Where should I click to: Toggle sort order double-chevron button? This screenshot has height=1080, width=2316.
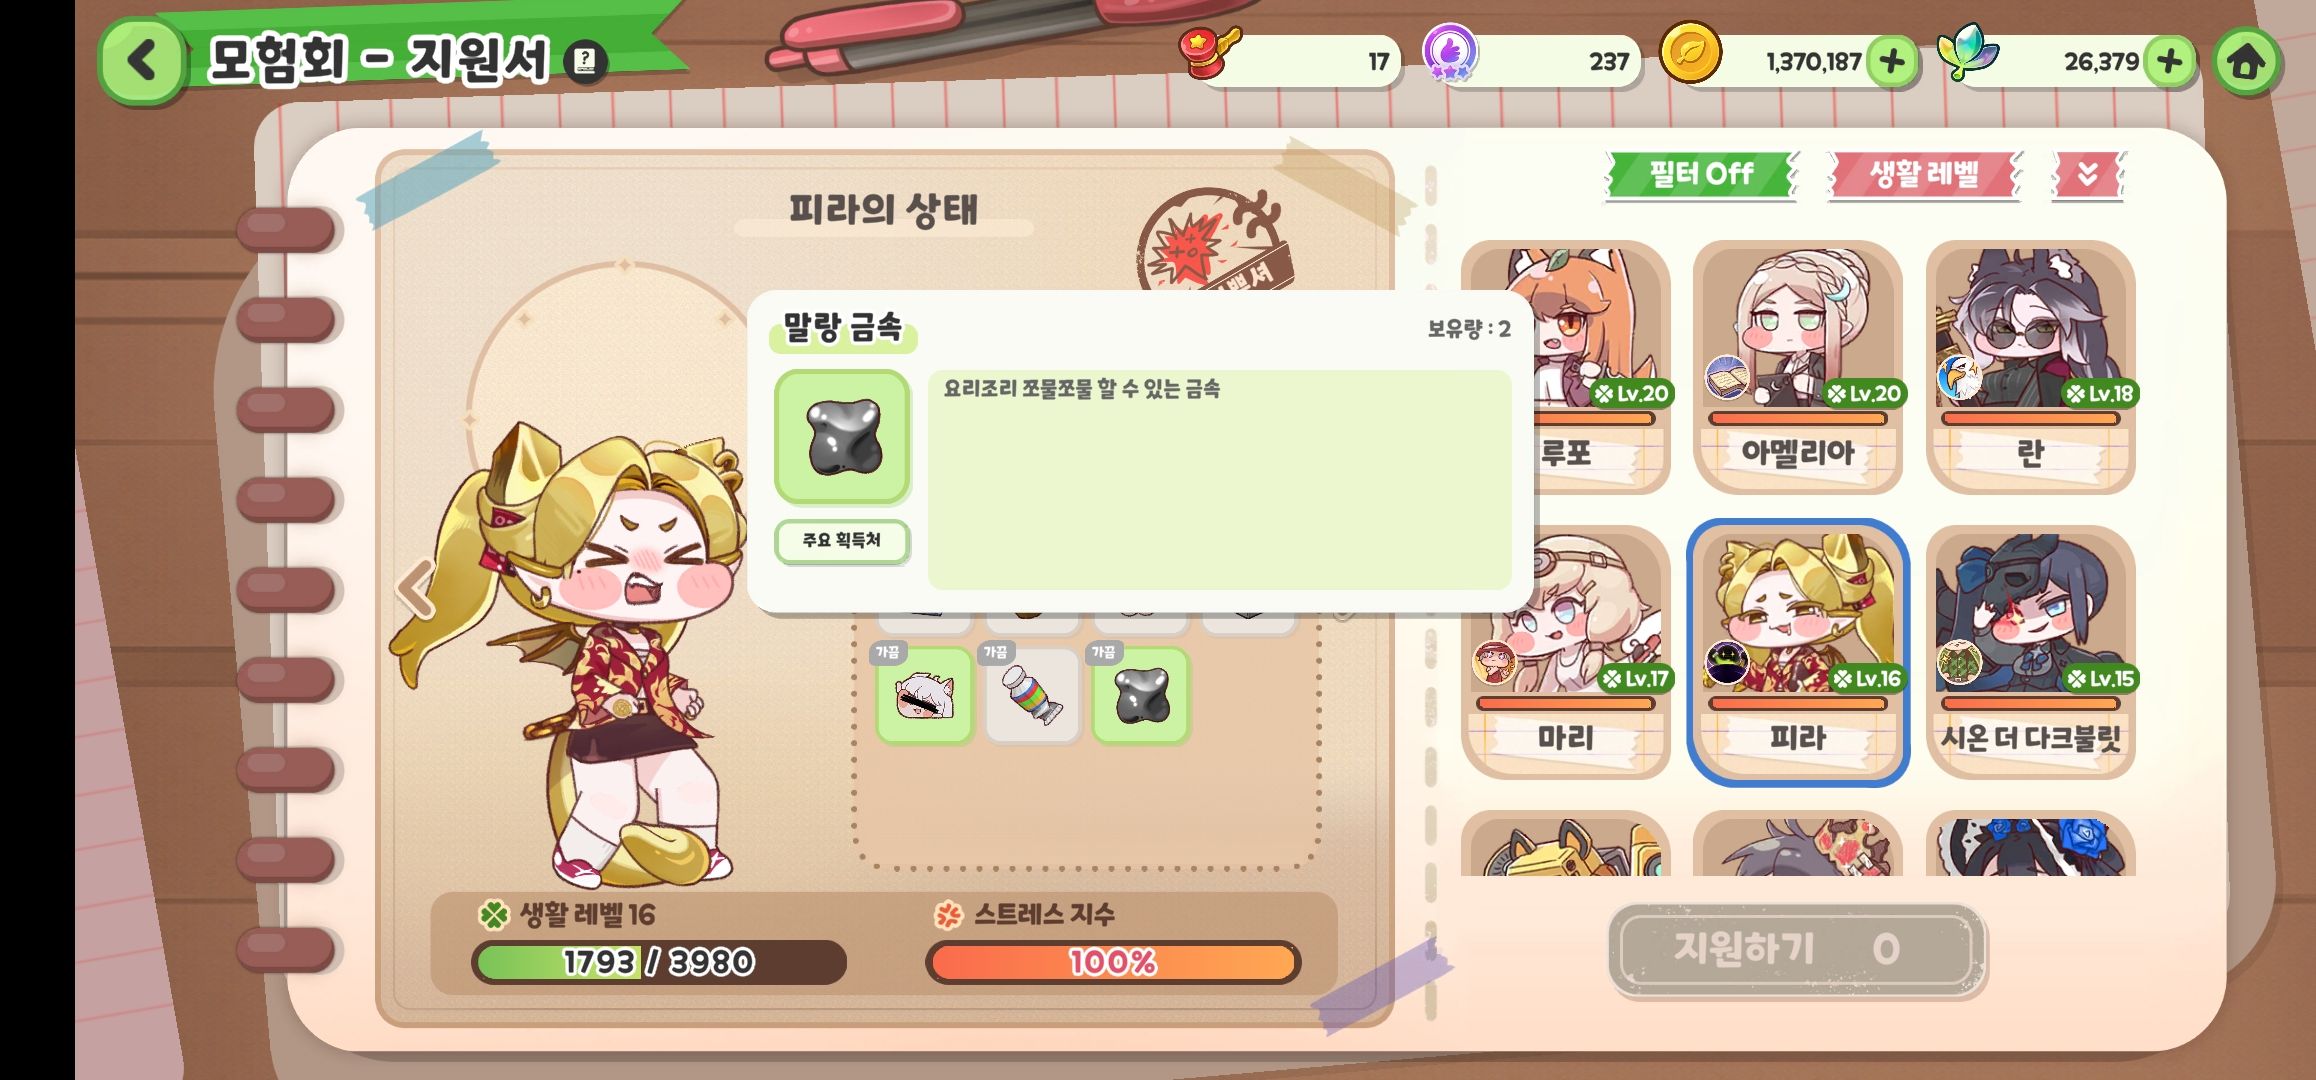(x=2087, y=174)
